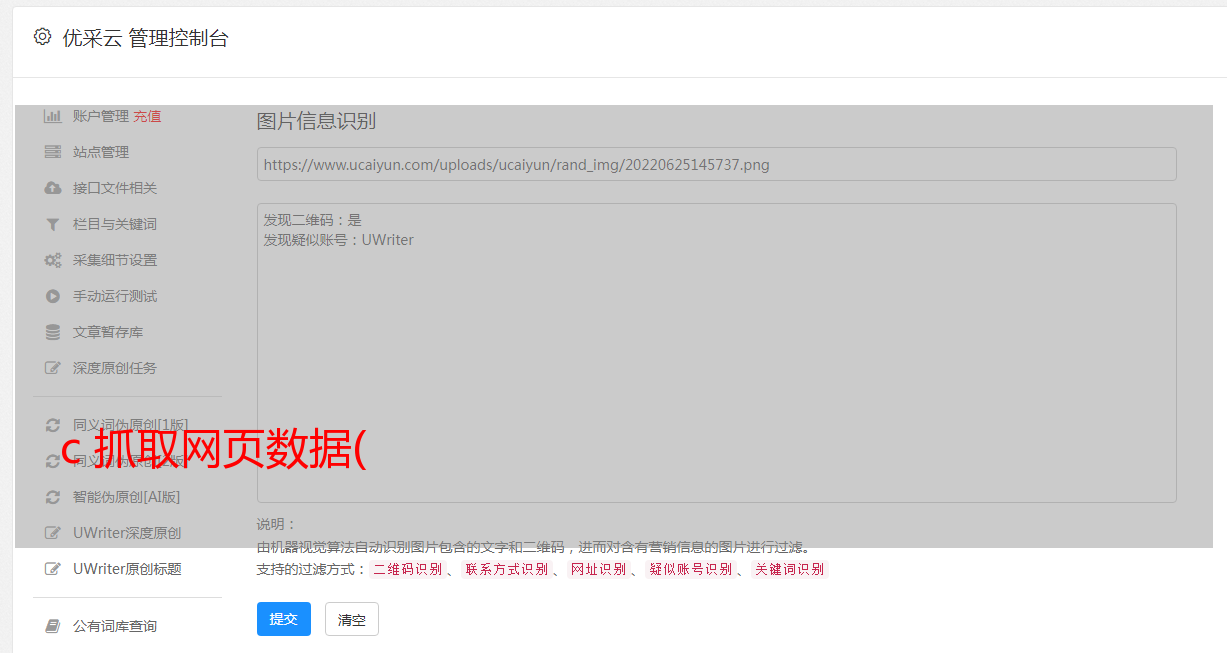The image size is (1227, 653).
Task: Open 深度原创任务 in the sidebar
Action: click(x=115, y=368)
